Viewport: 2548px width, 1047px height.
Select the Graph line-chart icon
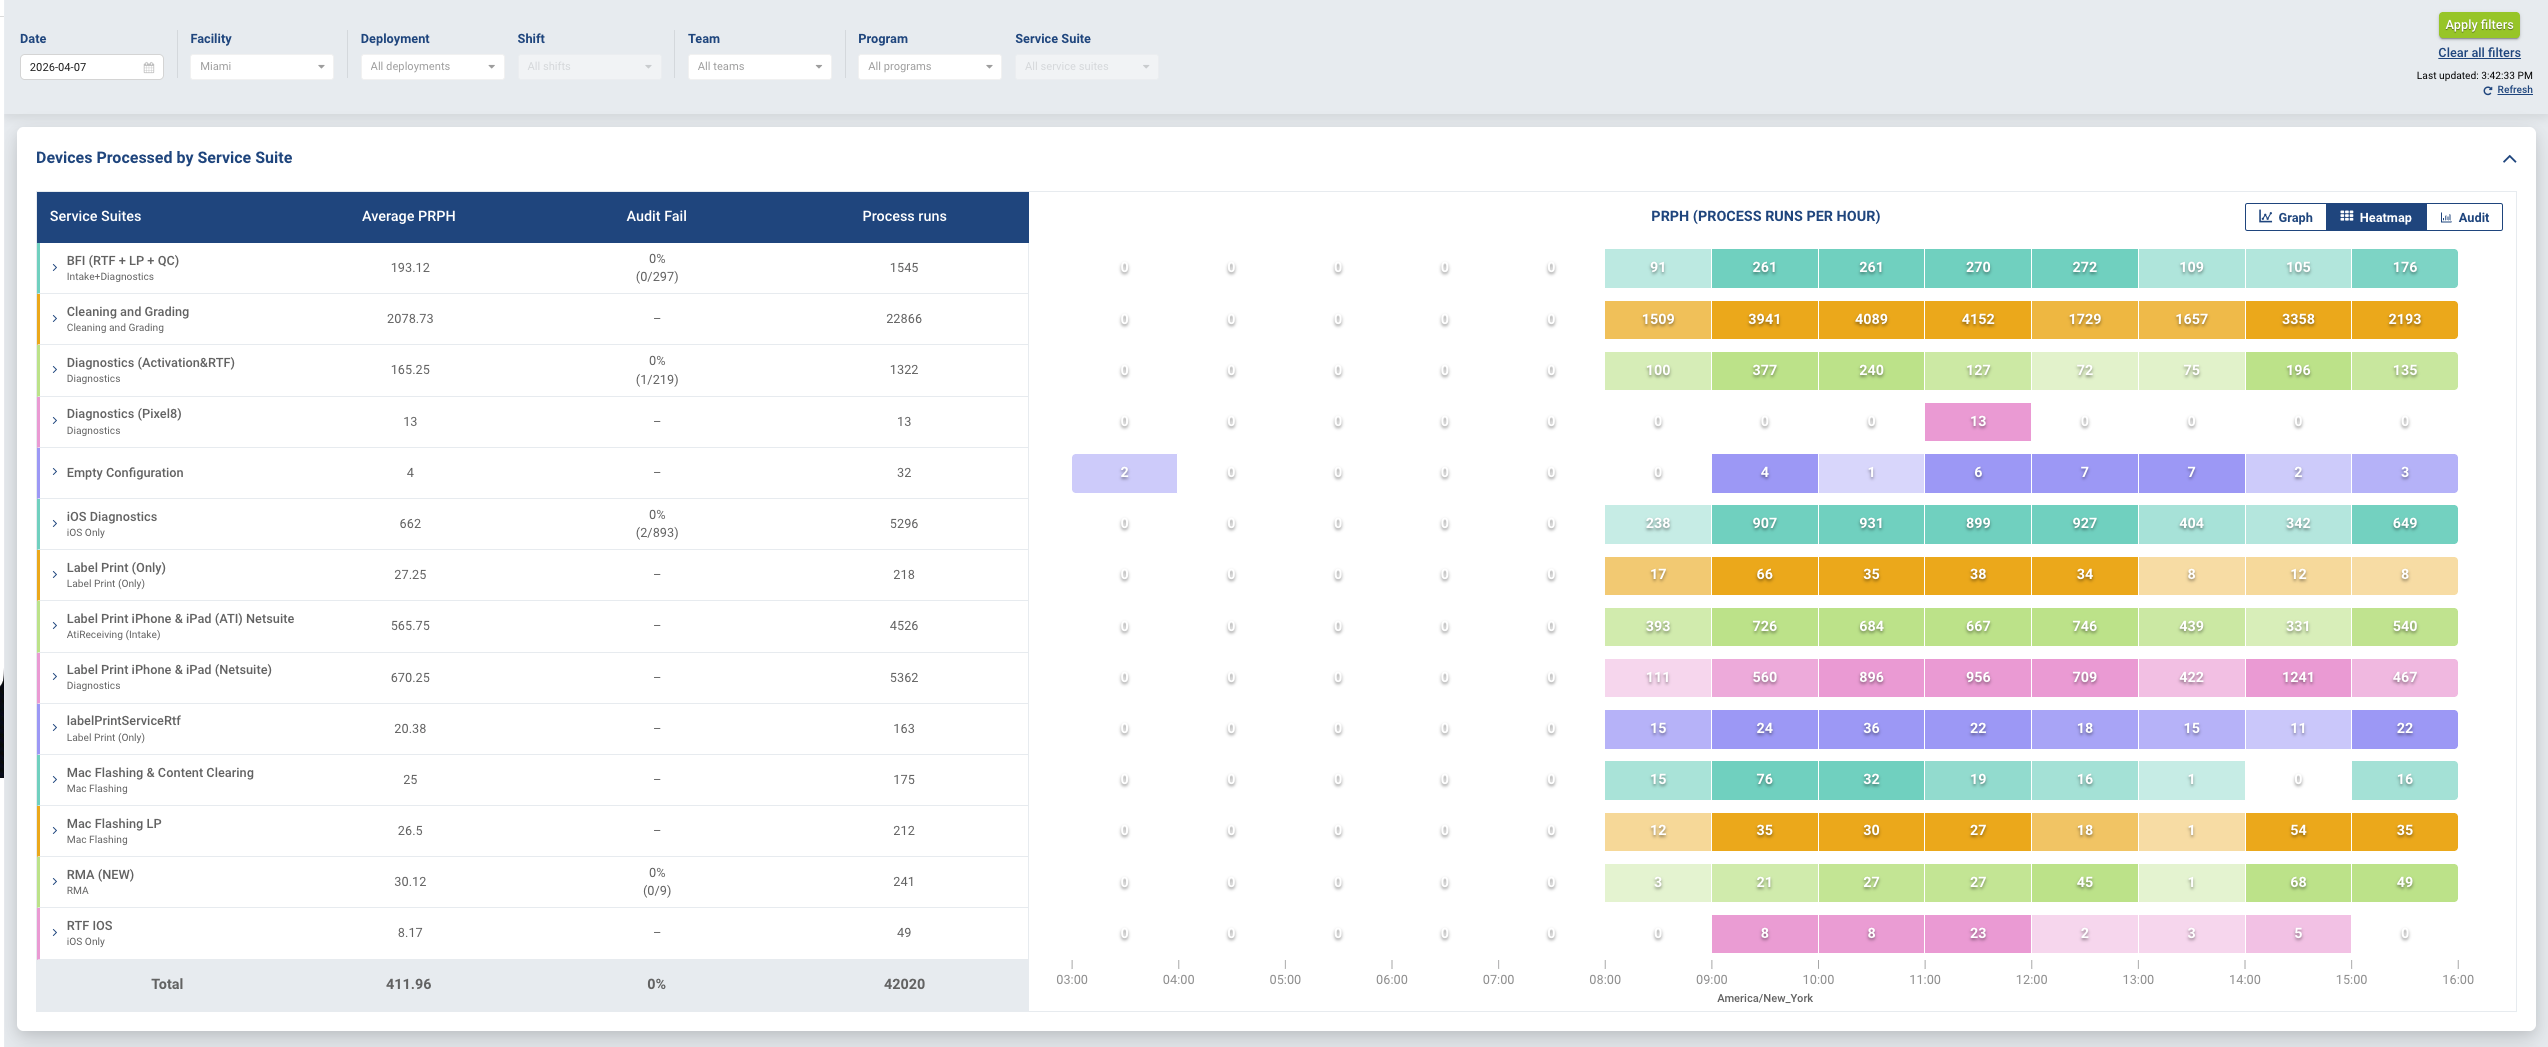2264,216
